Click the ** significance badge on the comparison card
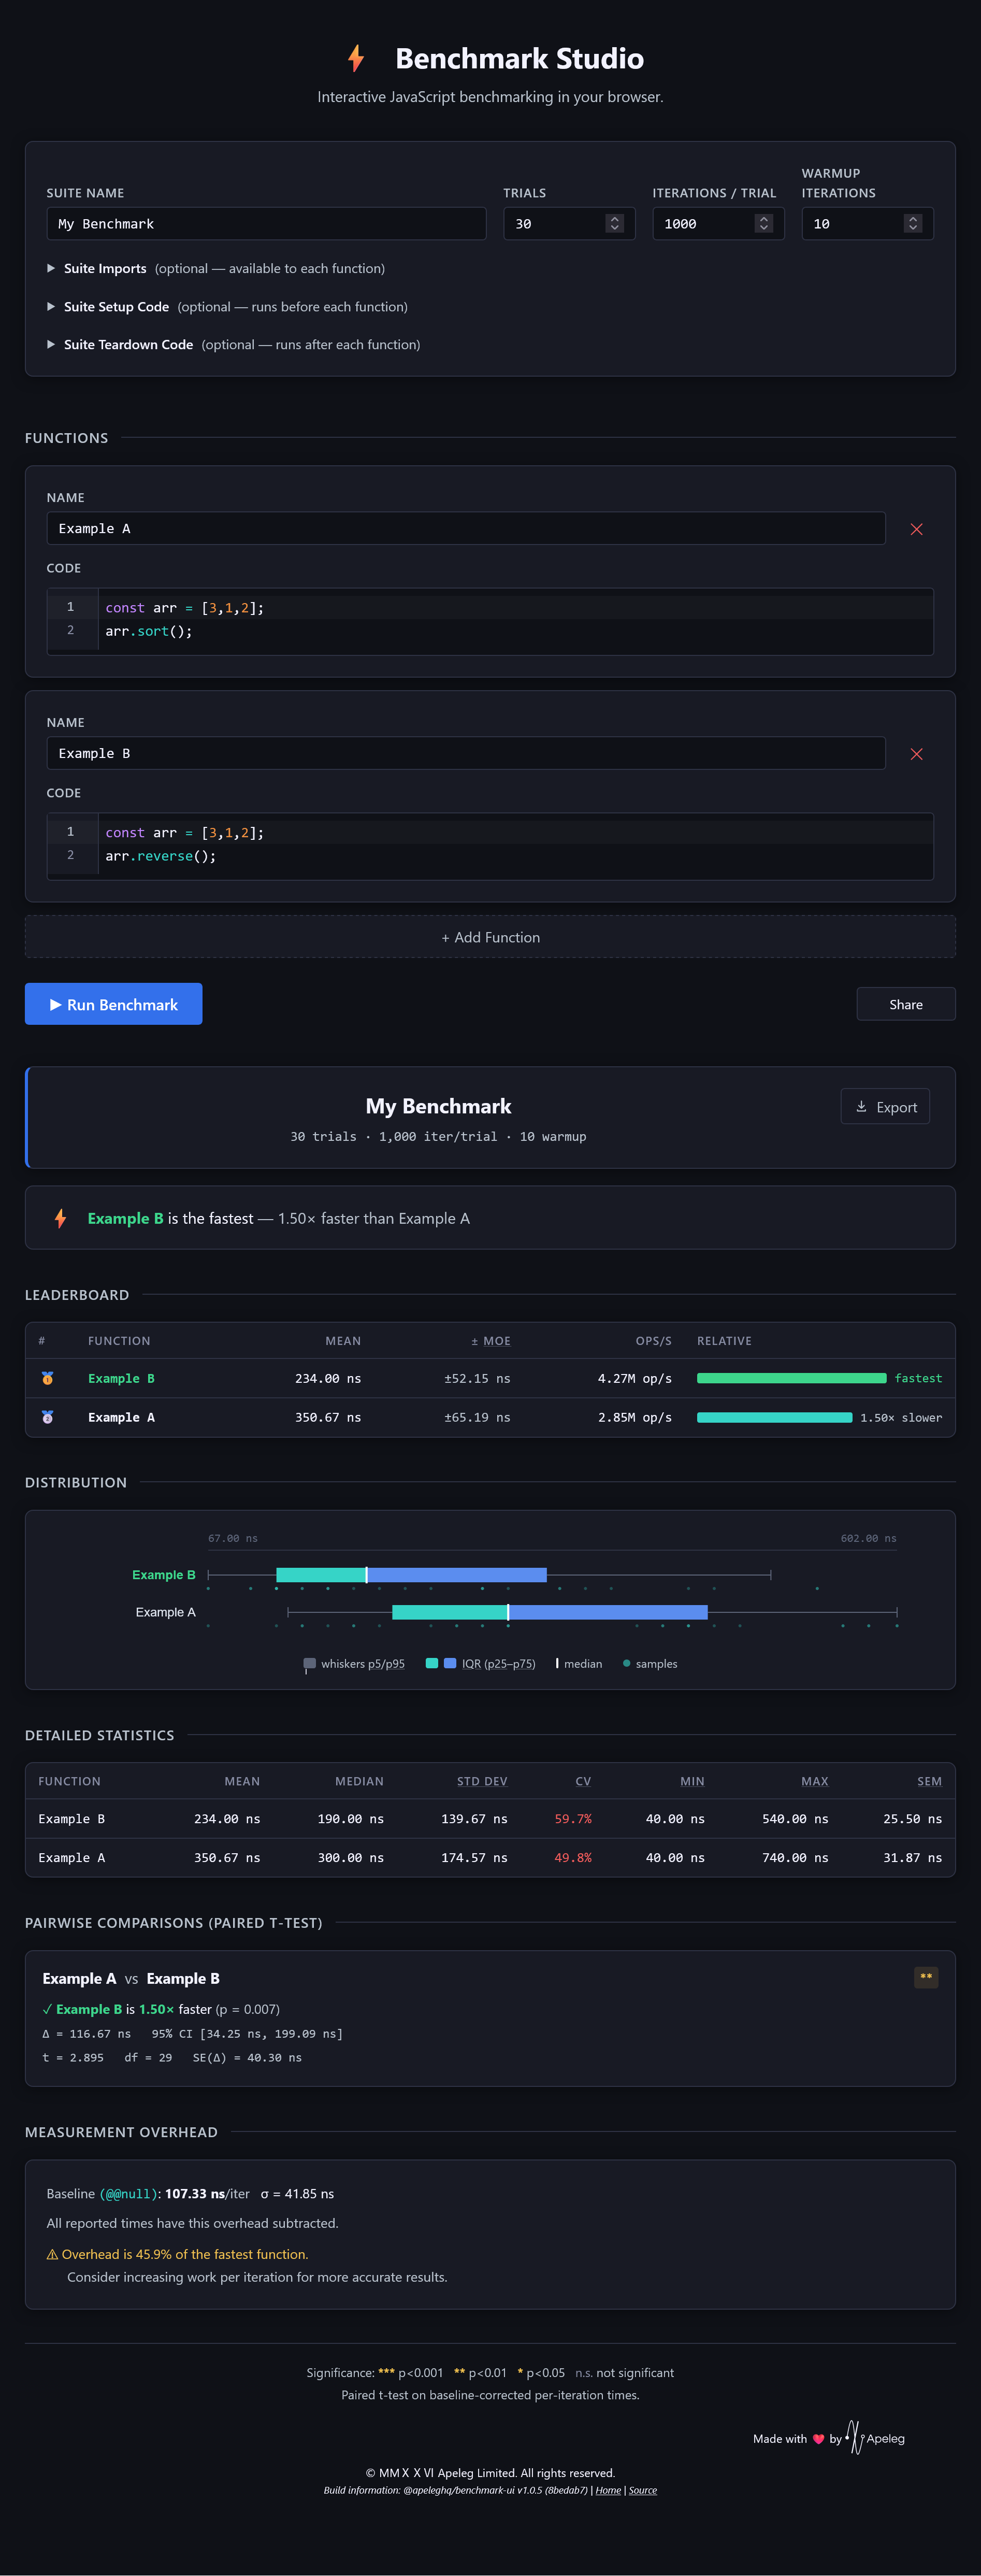Image resolution: width=981 pixels, height=2576 pixels. [926, 1976]
